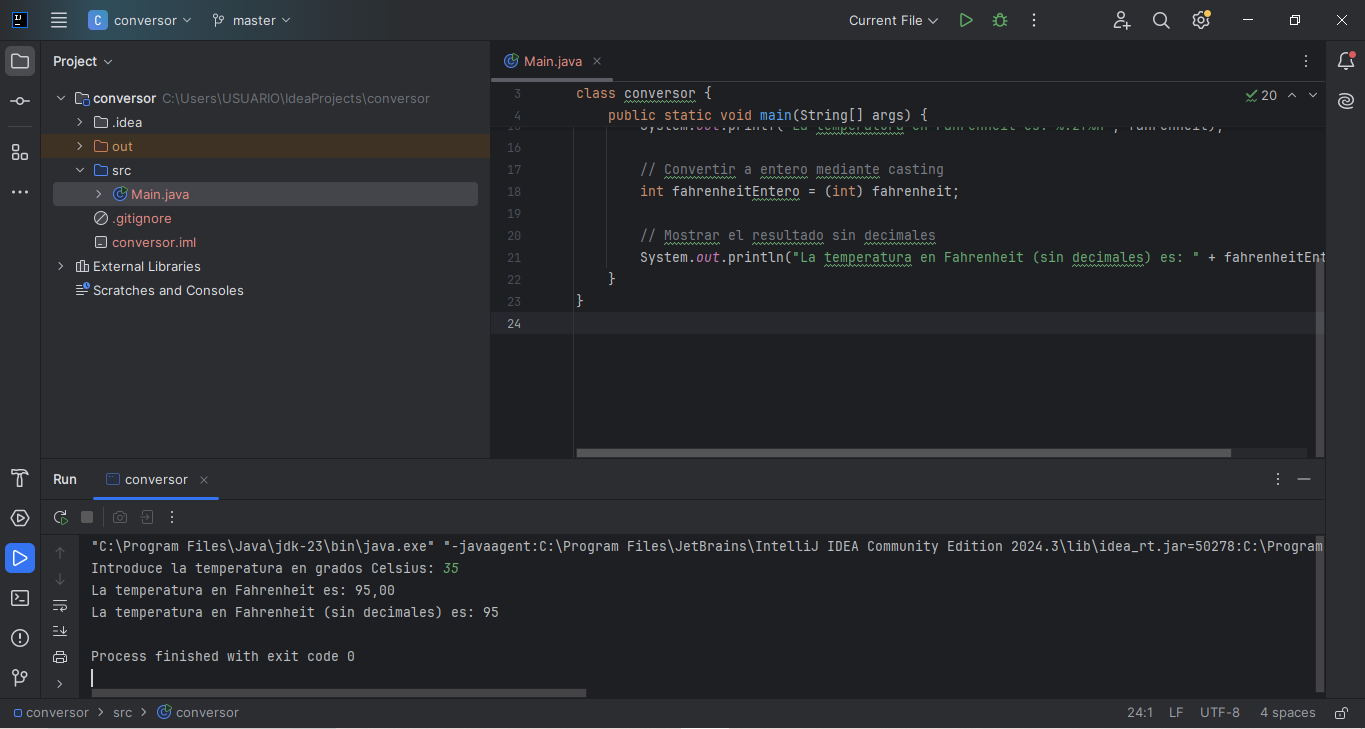Show more tool windows
Viewport: 1365px width, 729px height.
point(20,192)
